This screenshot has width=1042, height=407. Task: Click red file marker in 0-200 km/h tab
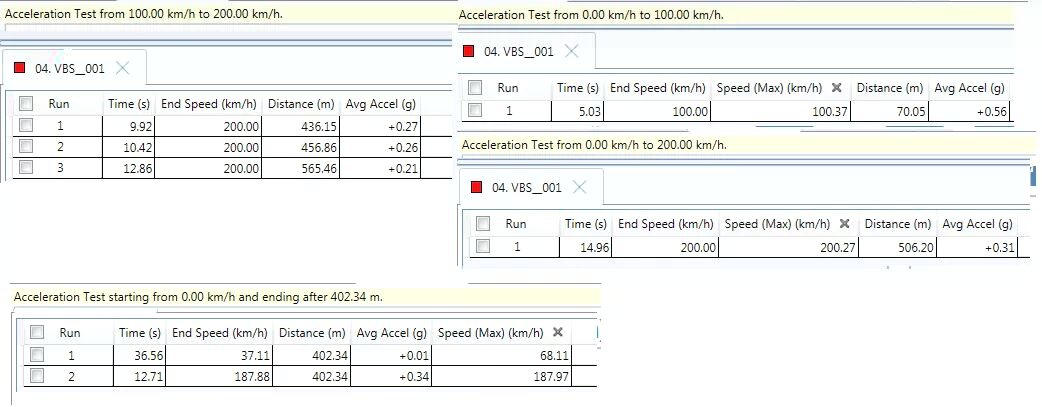pos(478,188)
